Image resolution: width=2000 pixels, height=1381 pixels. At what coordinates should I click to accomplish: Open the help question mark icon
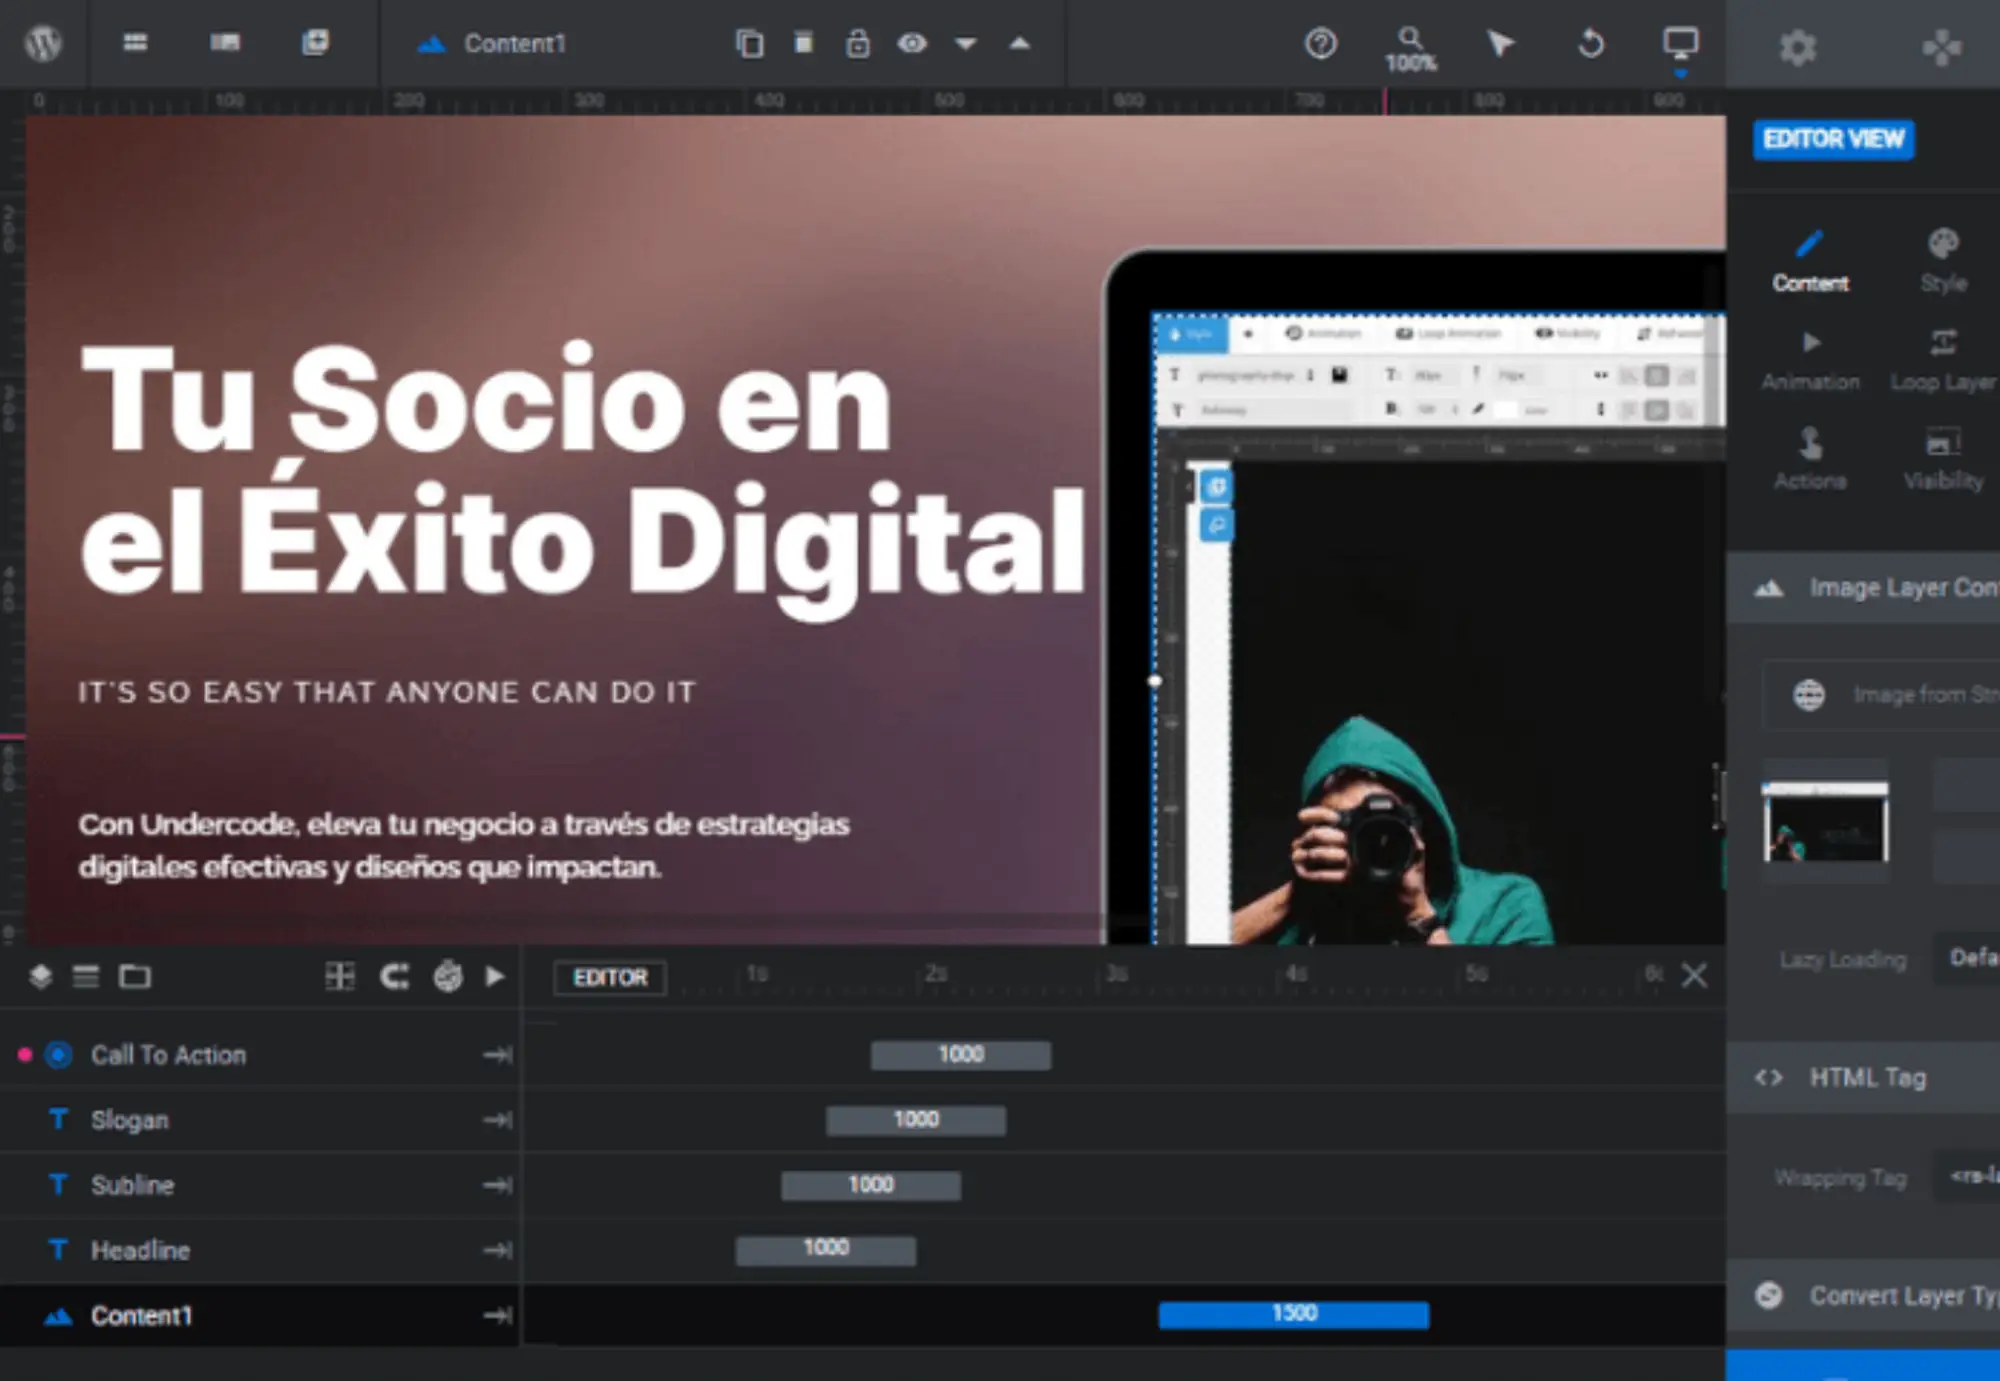click(x=1320, y=44)
